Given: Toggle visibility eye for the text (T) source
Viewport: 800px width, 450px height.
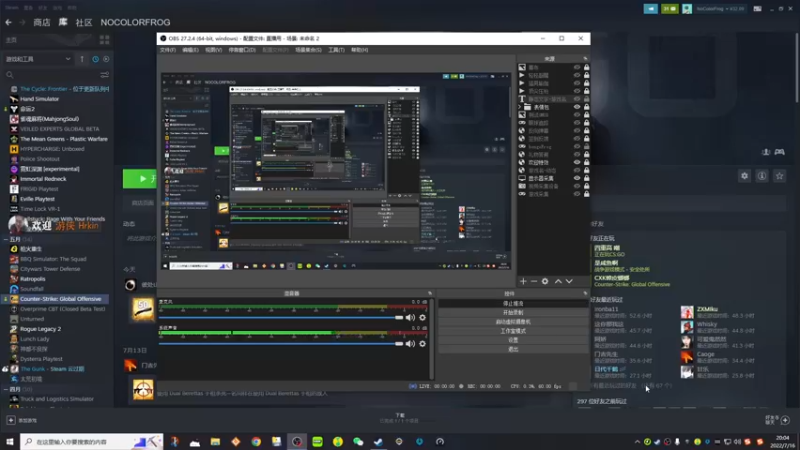Looking at the screenshot, I should click(x=577, y=99).
